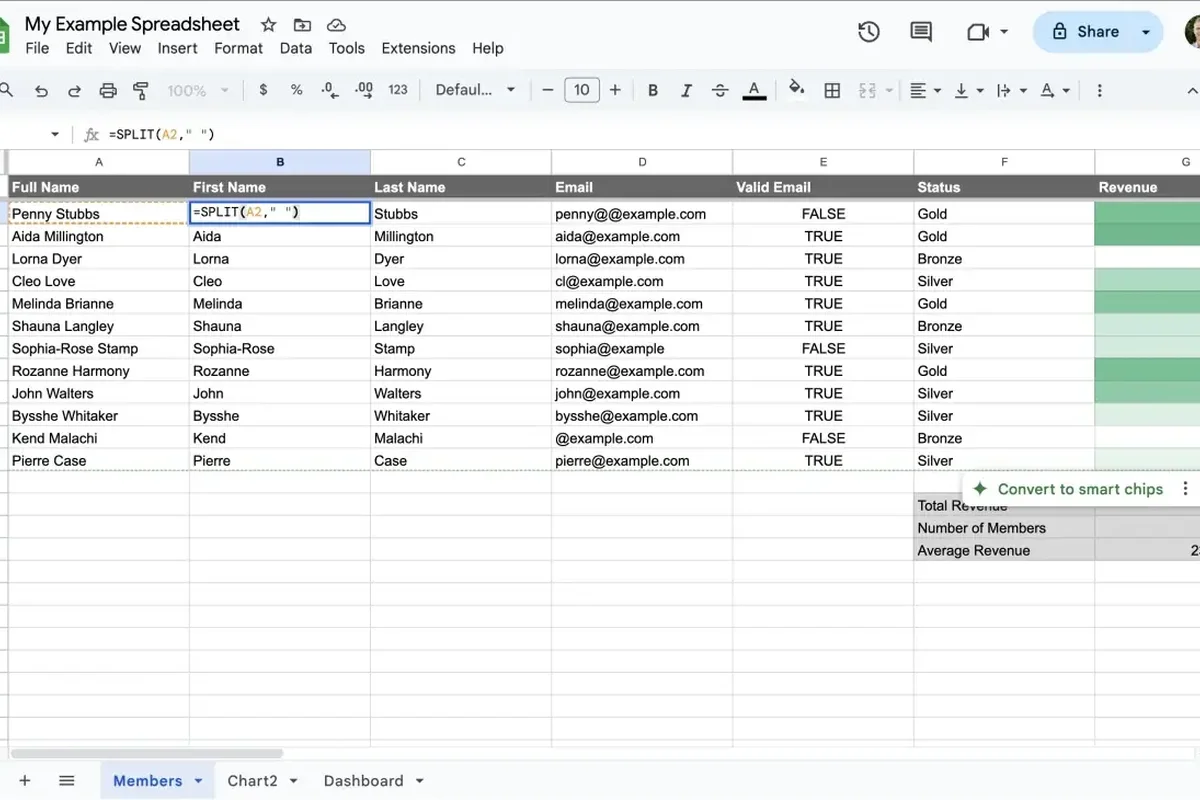Viewport: 1200px width, 800px height.
Task: Increase decimal places
Action: point(364,90)
